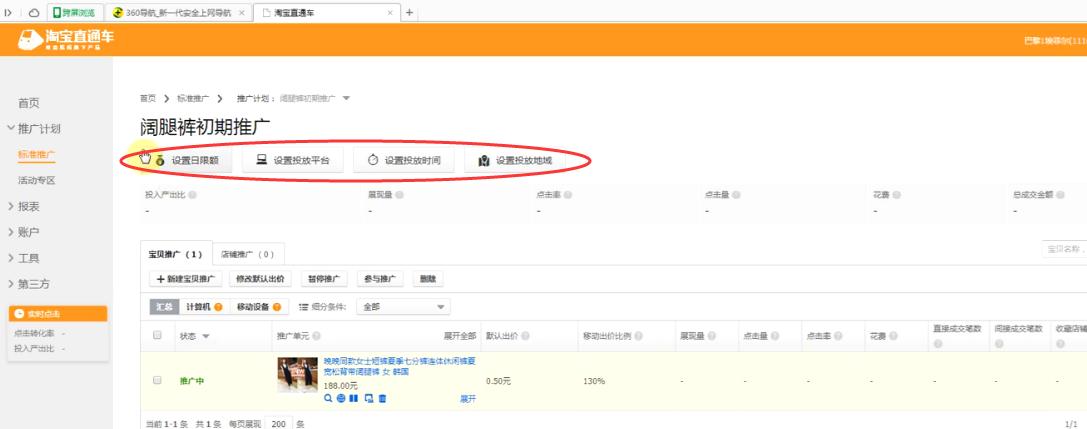Click the Taobao Zhitongche logo
The width and height of the screenshot is (1087, 429).
tap(66, 39)
